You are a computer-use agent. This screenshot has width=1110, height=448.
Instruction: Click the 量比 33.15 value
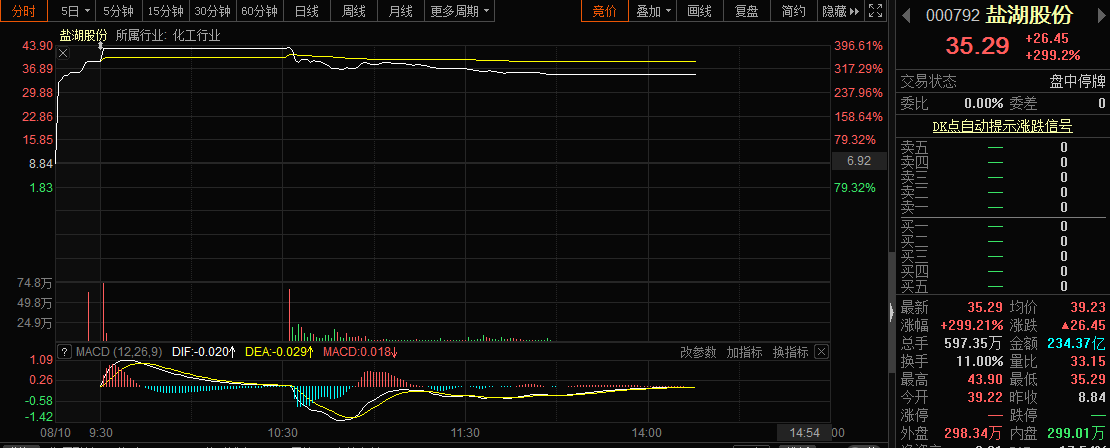(1087, 362)
